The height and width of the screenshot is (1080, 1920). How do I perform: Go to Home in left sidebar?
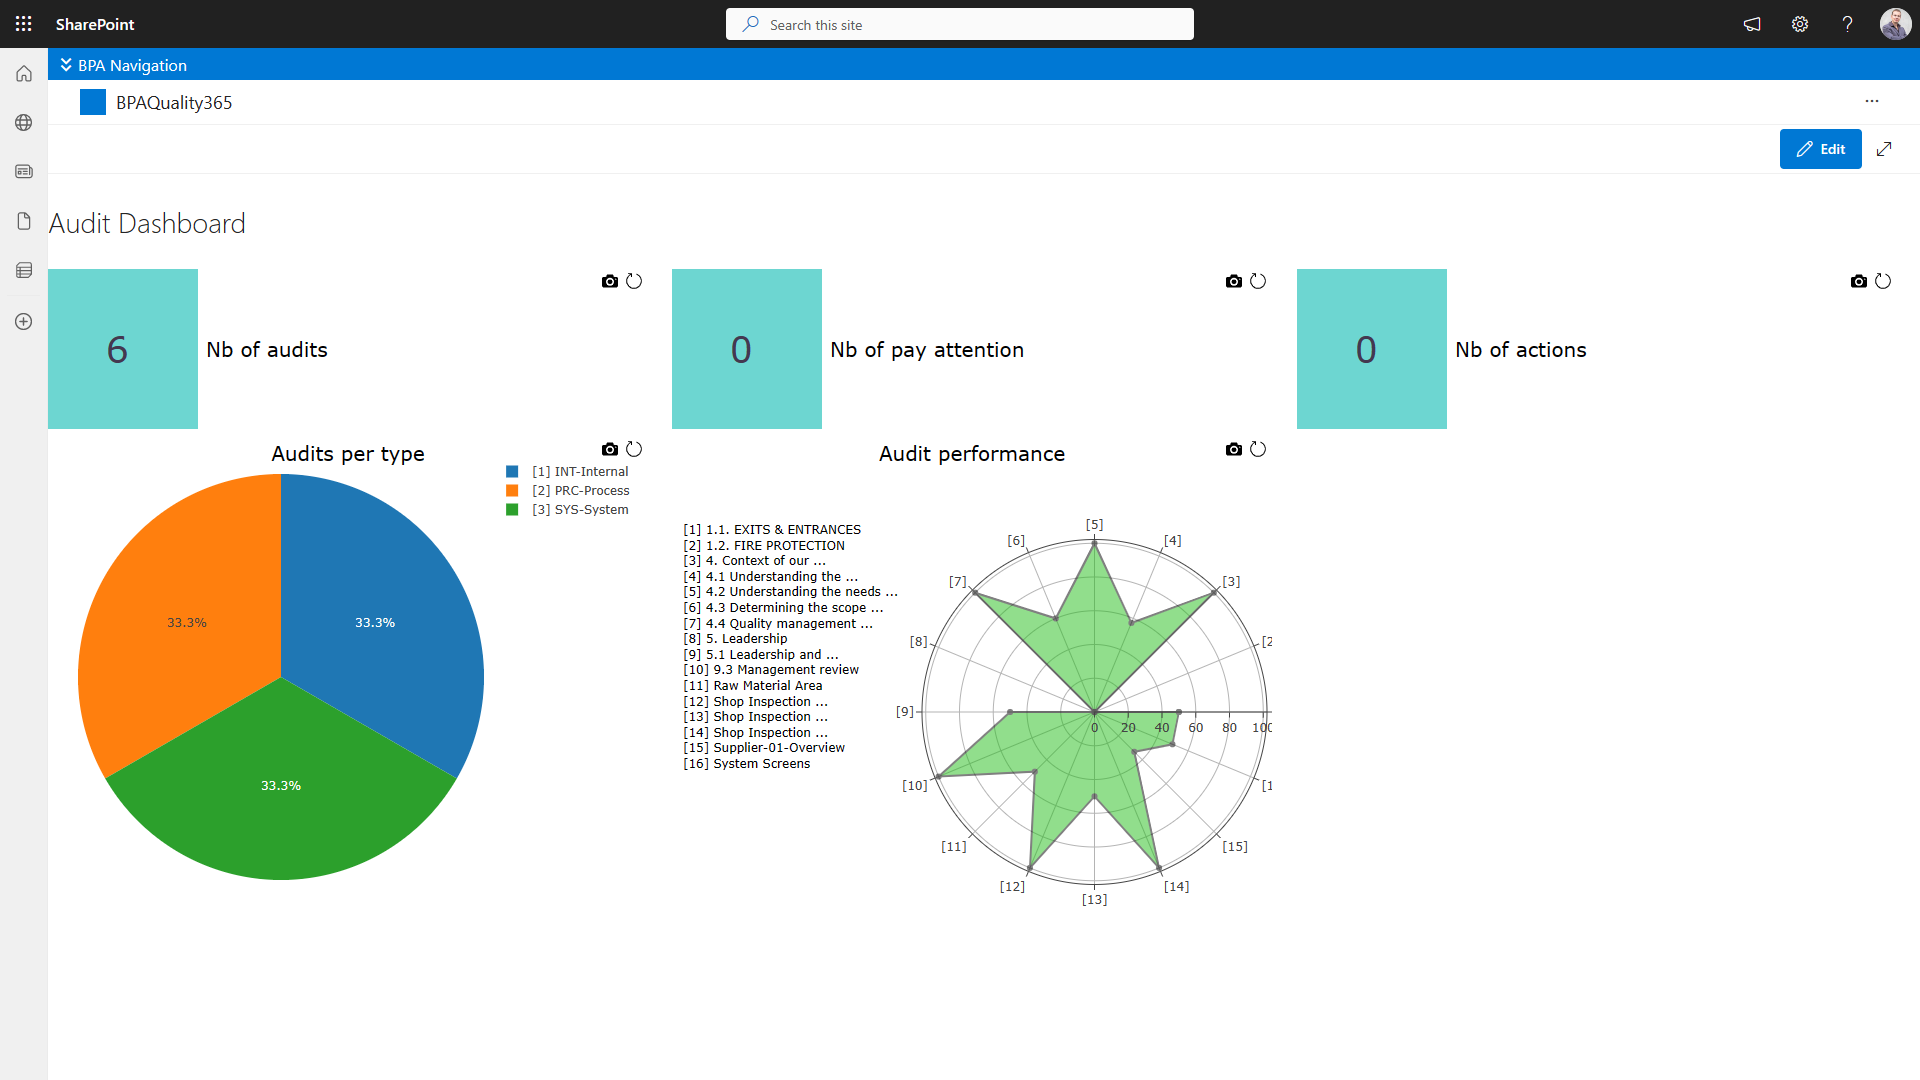pyautogui.click(x=24, y=73)
